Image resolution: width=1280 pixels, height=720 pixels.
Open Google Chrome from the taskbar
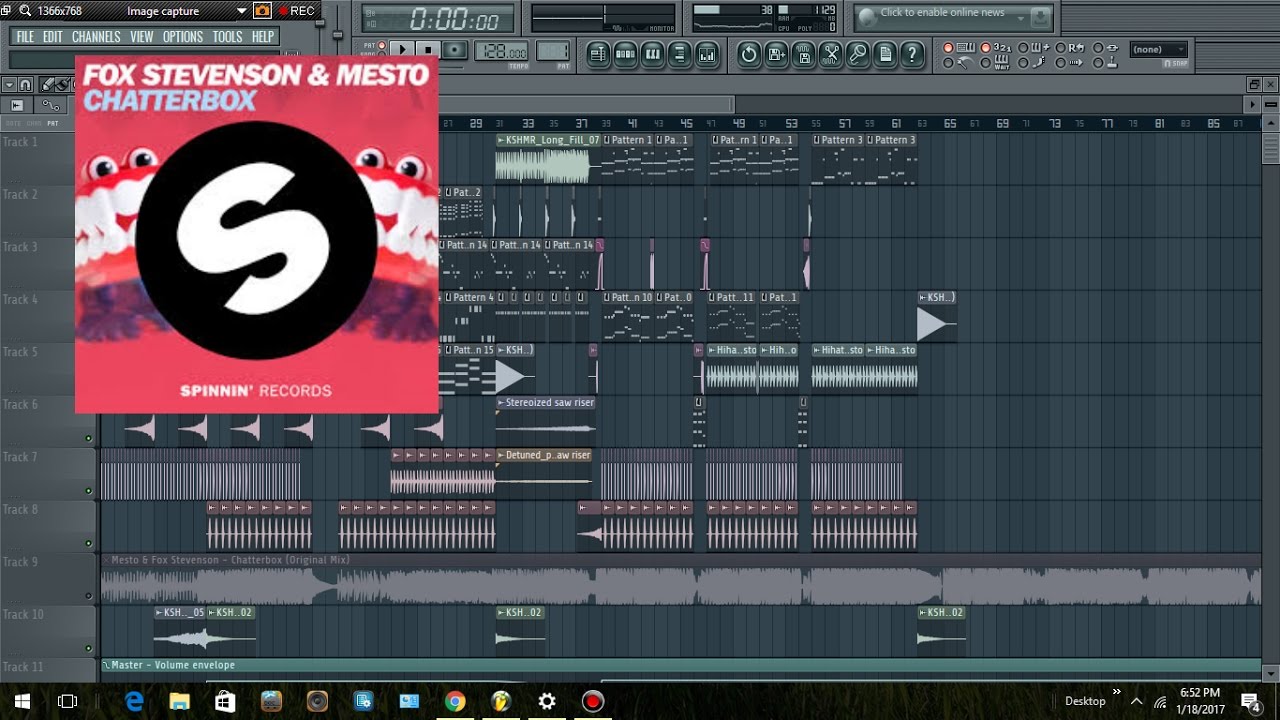[x=455, y=701]
